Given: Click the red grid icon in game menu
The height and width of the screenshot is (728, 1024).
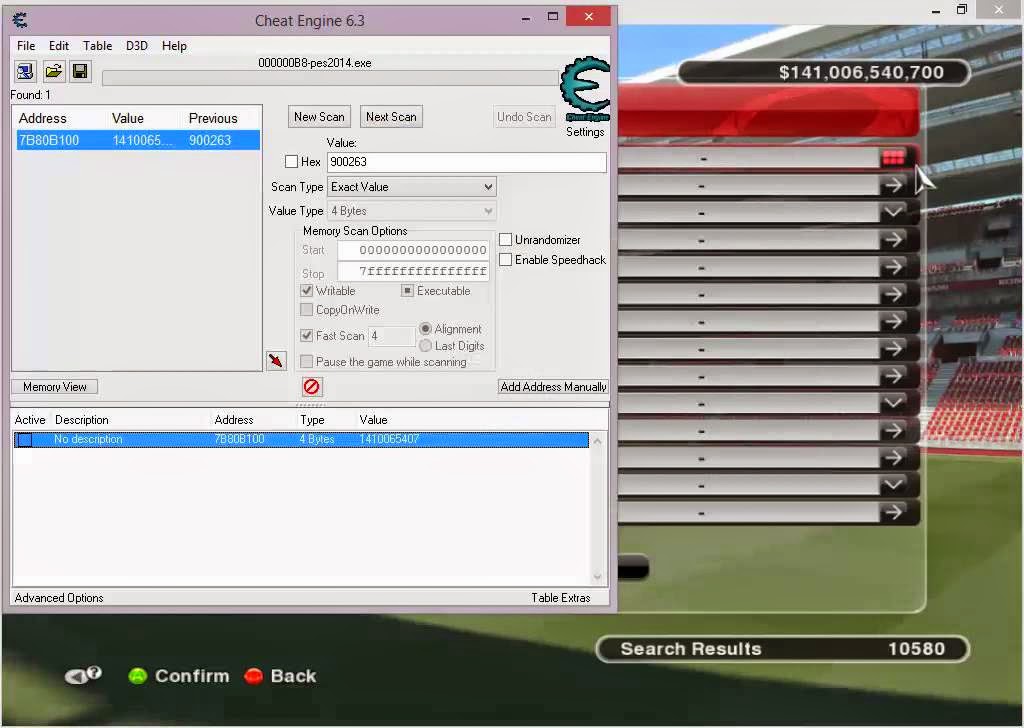Looking at the screenshot, I should [x=893, y=157].
